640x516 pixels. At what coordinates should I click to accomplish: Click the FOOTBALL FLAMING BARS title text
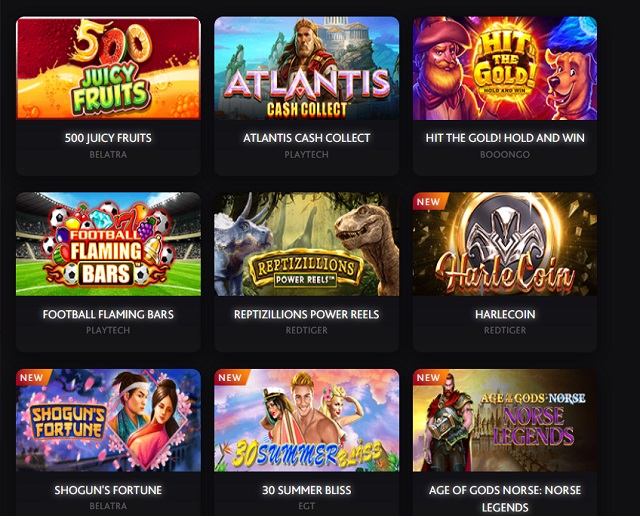click(x=108, y=314)
